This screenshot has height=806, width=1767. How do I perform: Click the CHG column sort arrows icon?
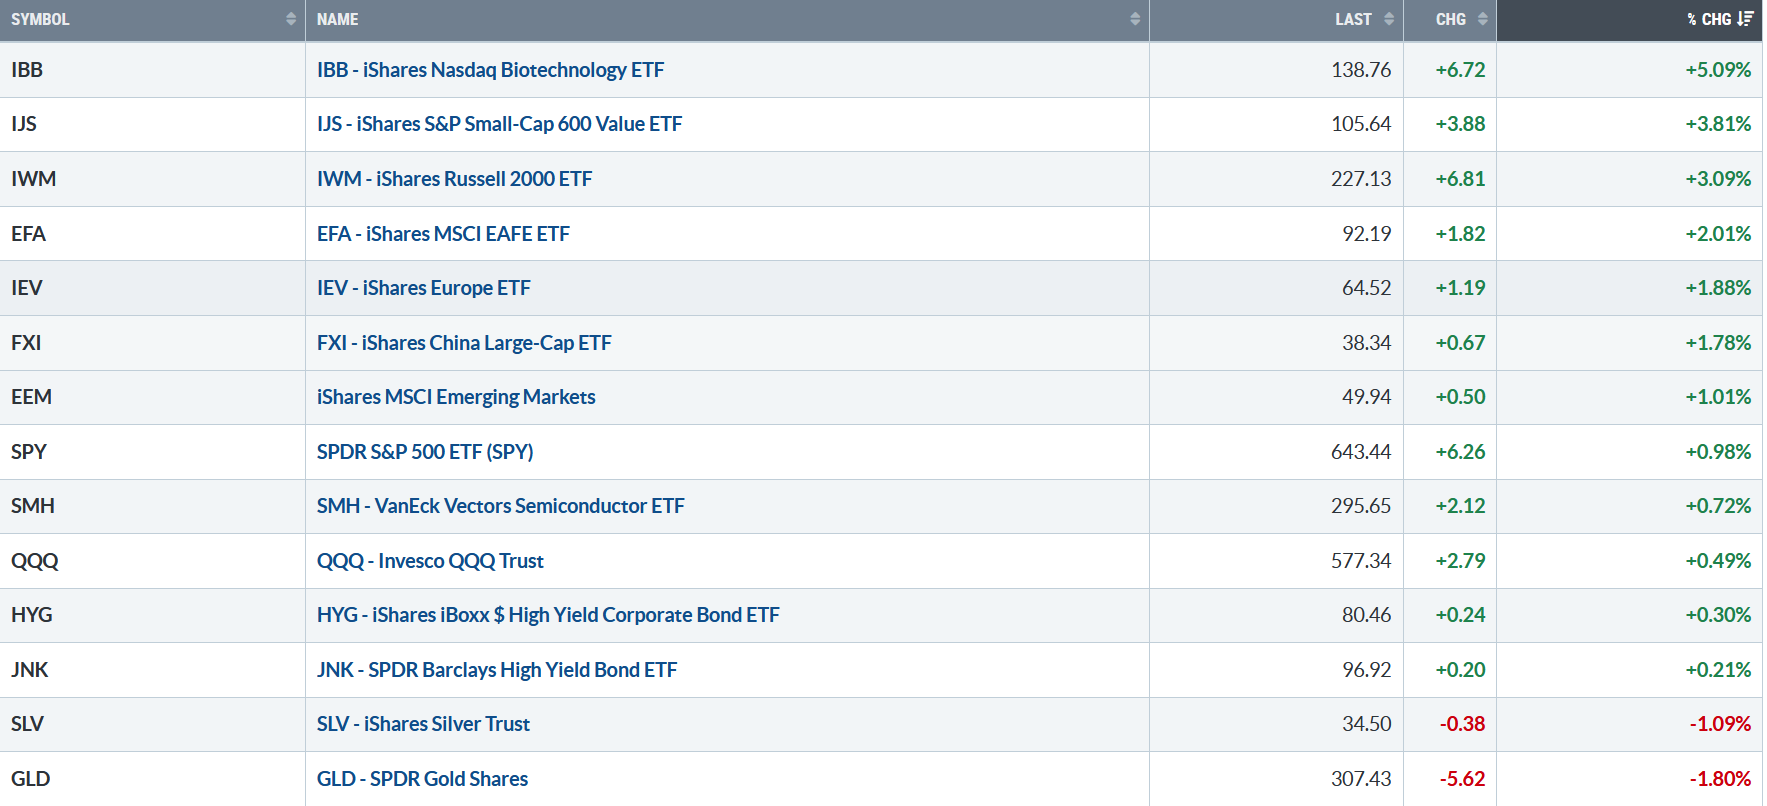(x=1482, y=19)
